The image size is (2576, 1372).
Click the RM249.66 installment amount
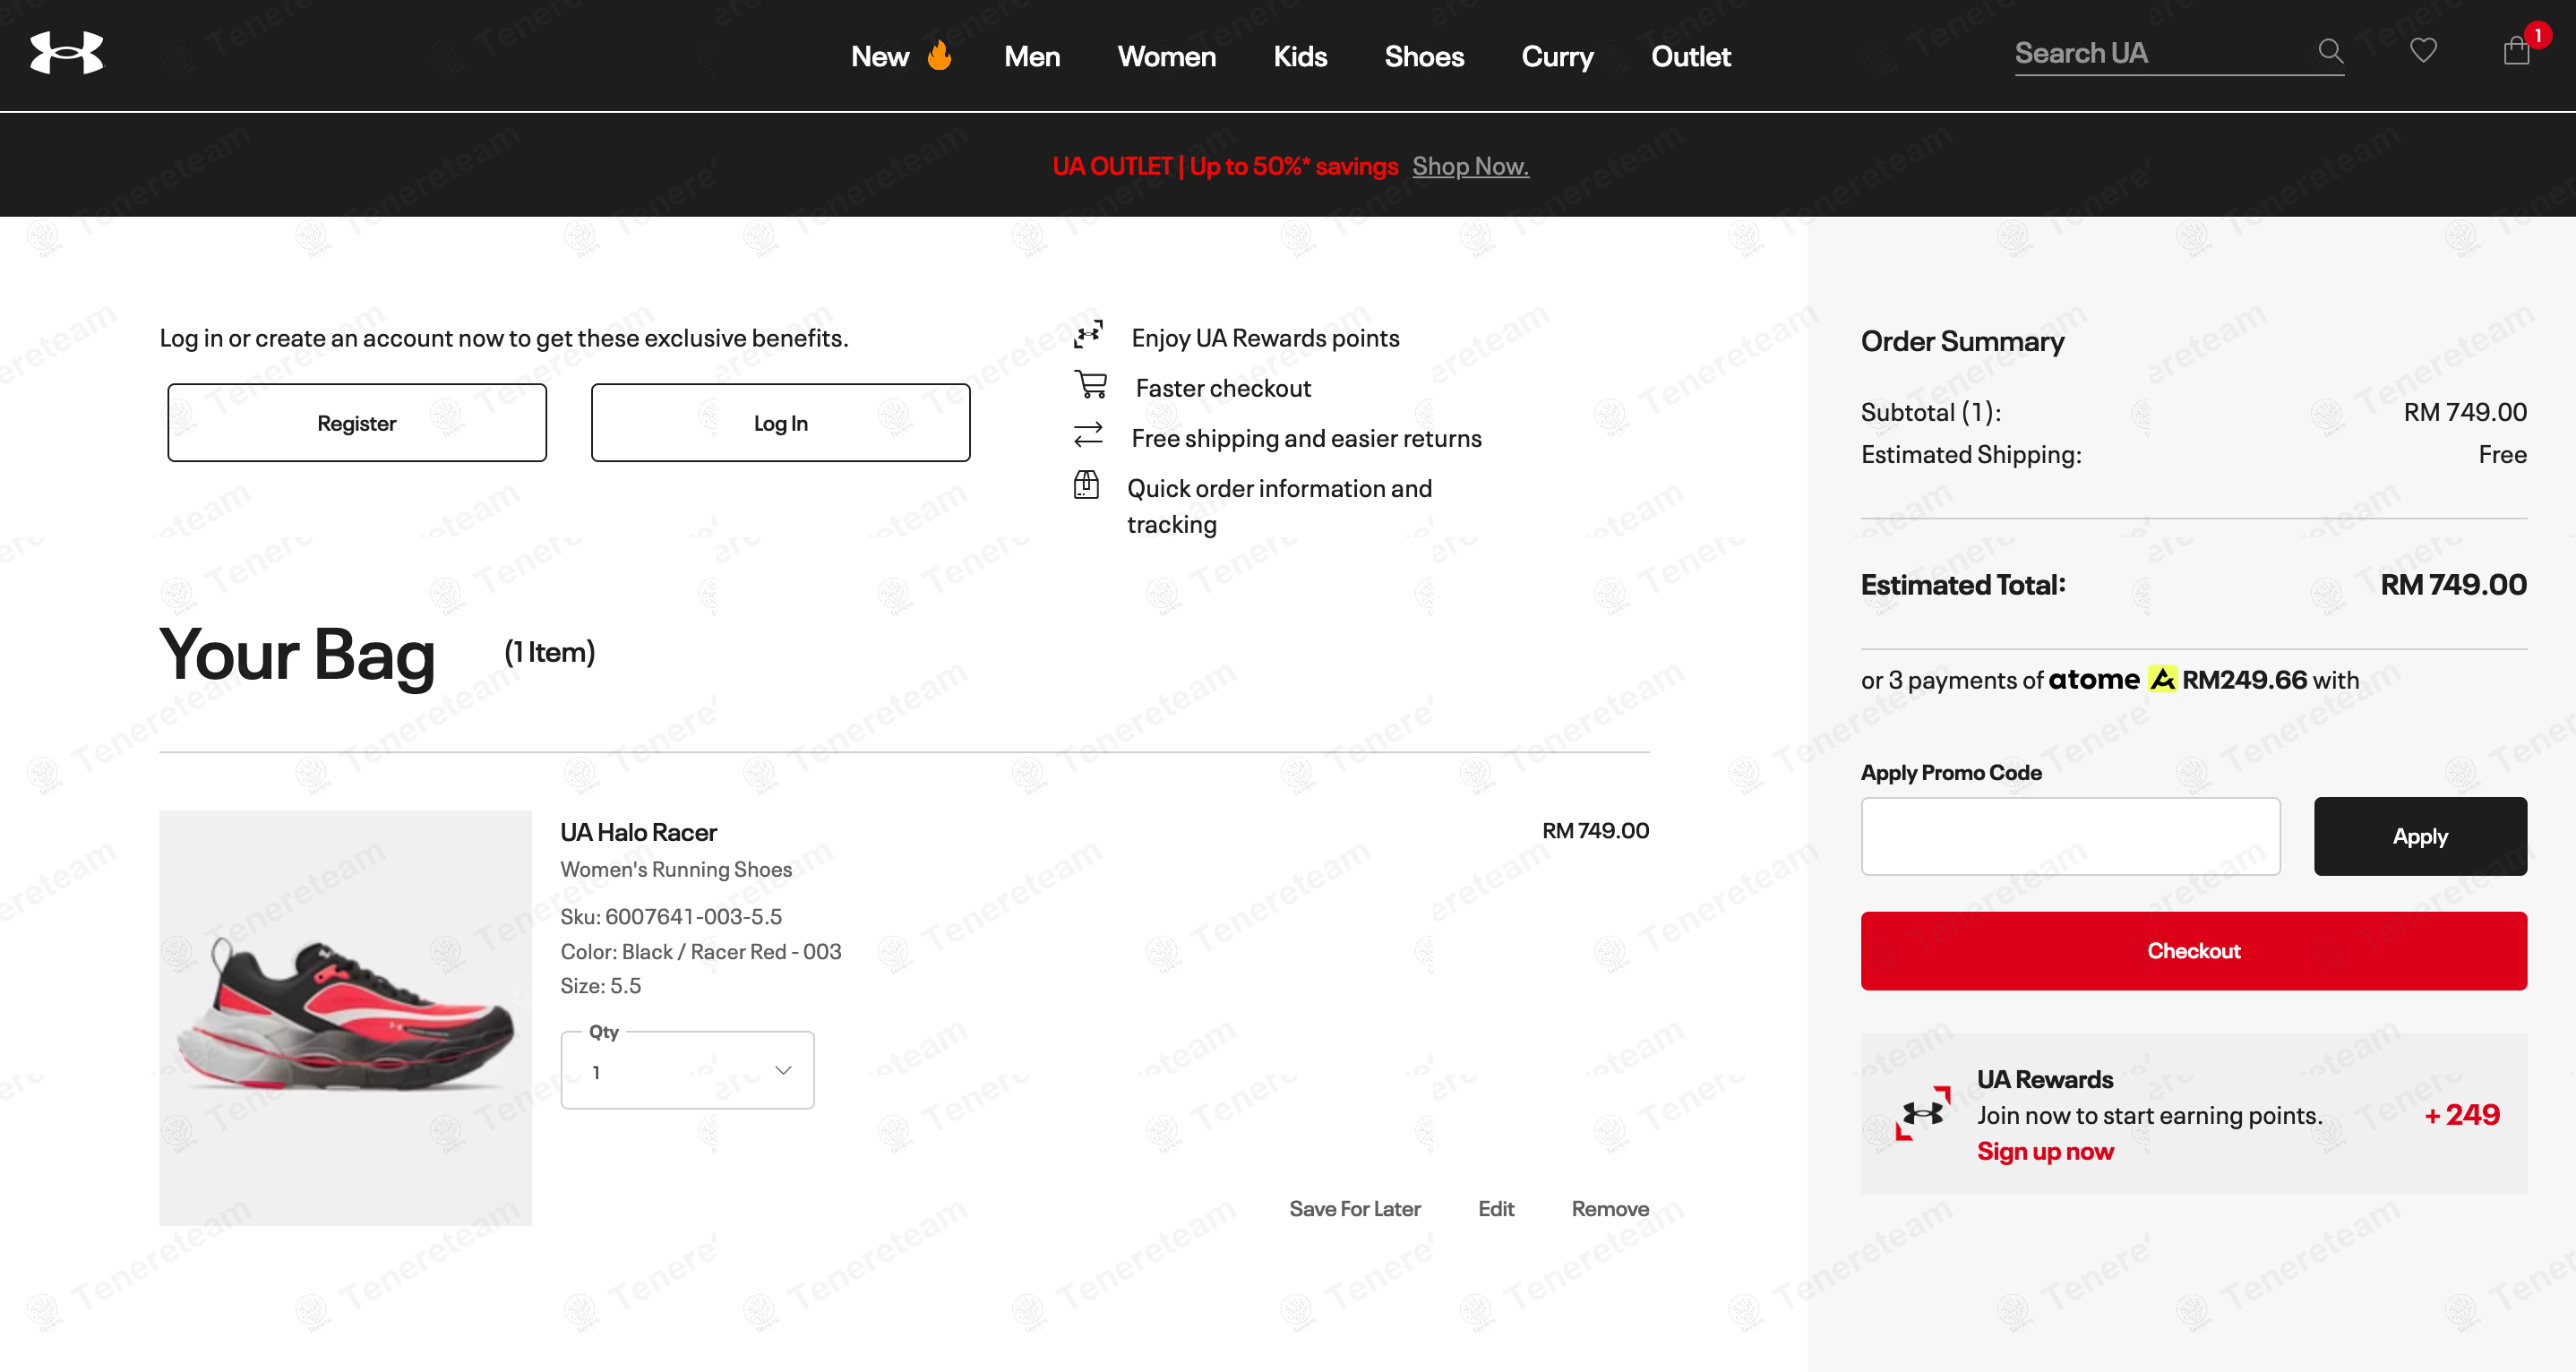(2244, 679)
